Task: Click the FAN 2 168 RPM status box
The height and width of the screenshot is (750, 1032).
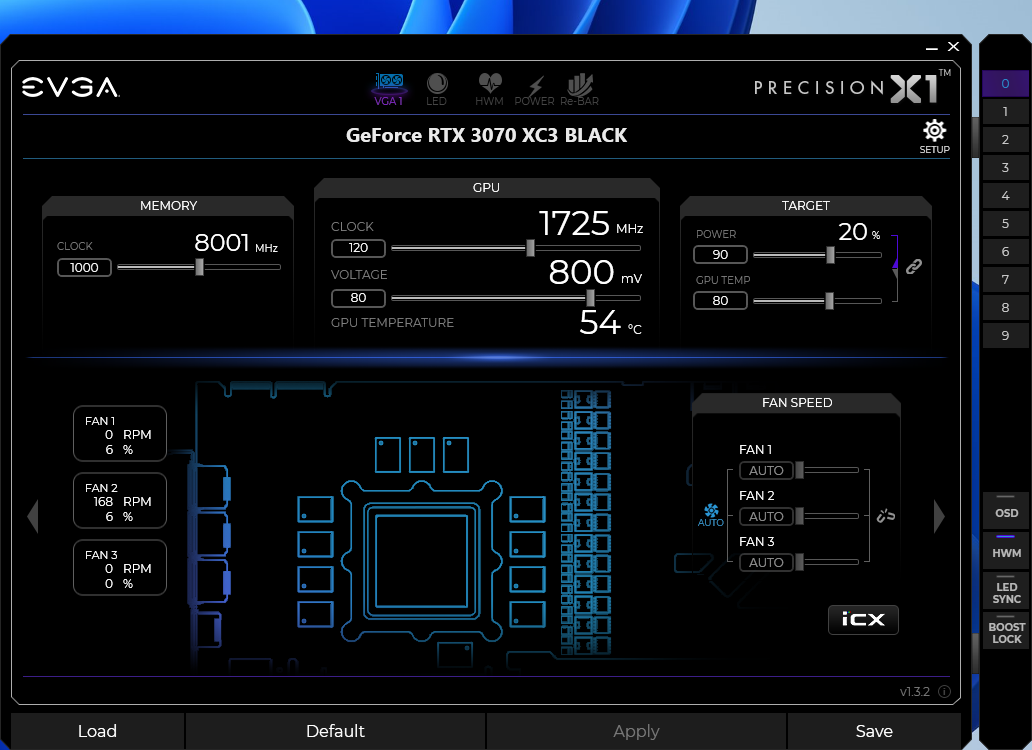Action: (120, 501)
